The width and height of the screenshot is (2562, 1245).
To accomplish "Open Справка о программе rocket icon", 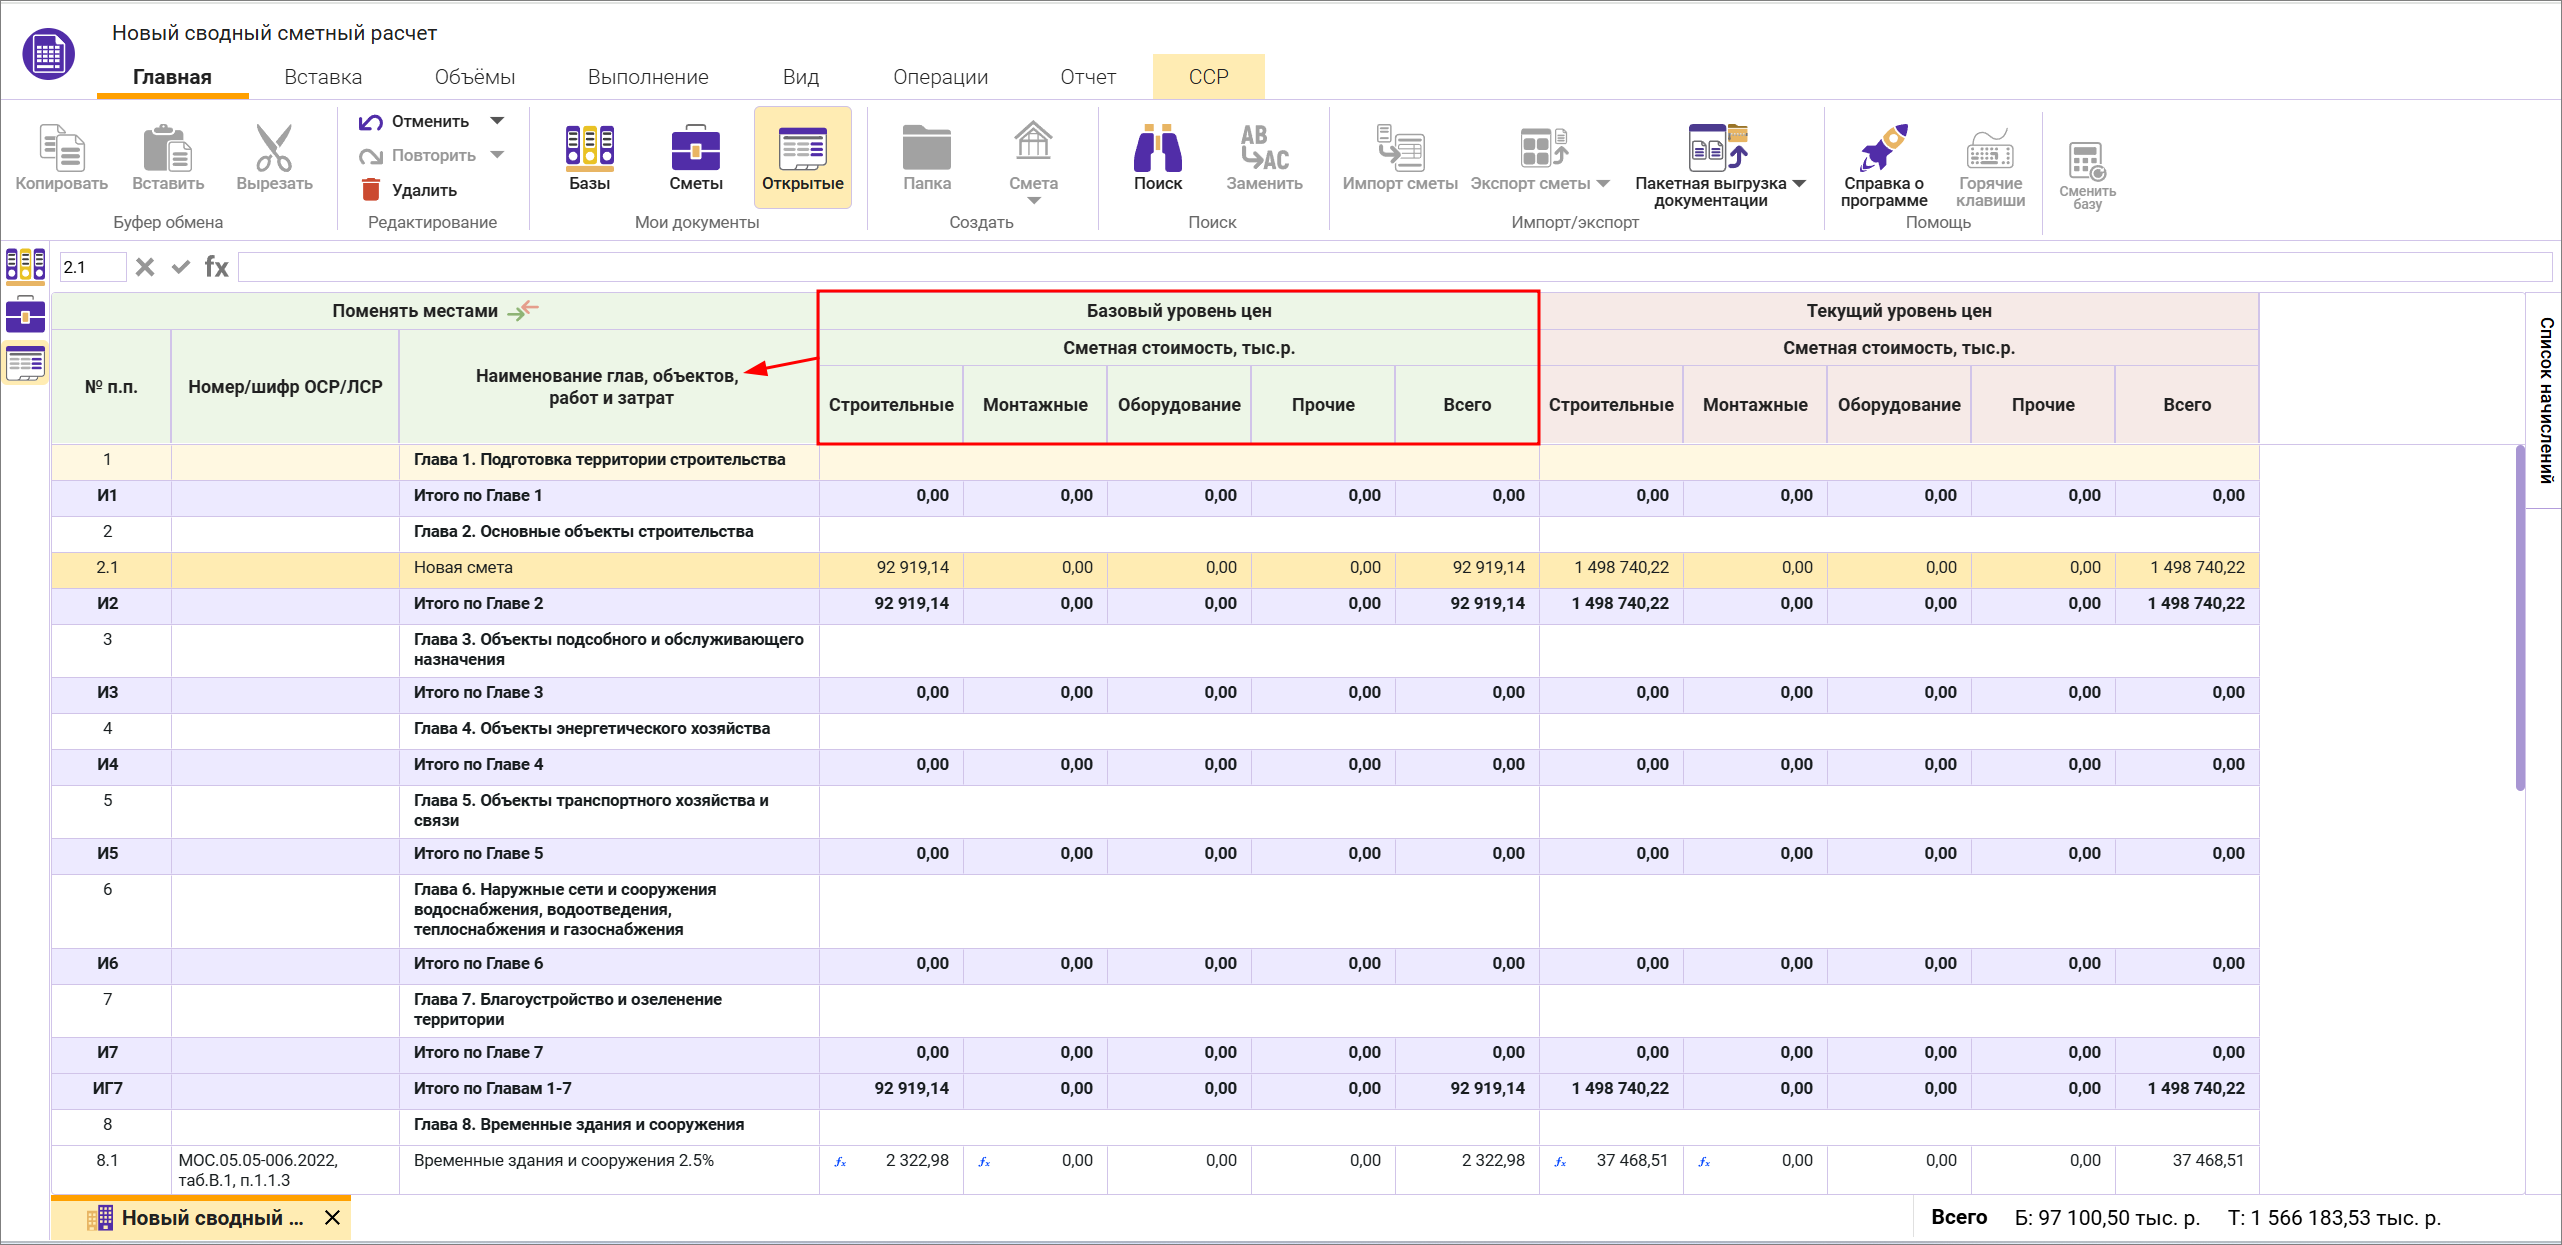I will (x=1883, y=148).
